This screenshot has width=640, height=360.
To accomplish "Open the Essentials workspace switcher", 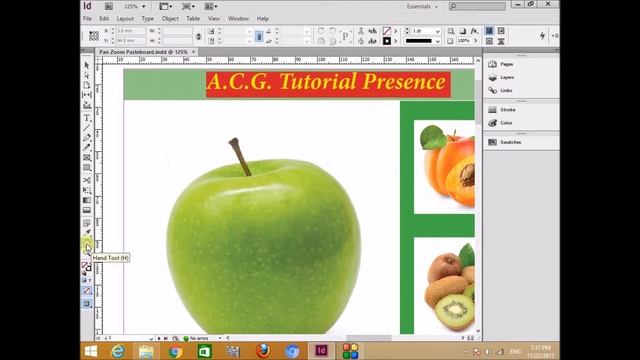I will (x=422, y=7).
